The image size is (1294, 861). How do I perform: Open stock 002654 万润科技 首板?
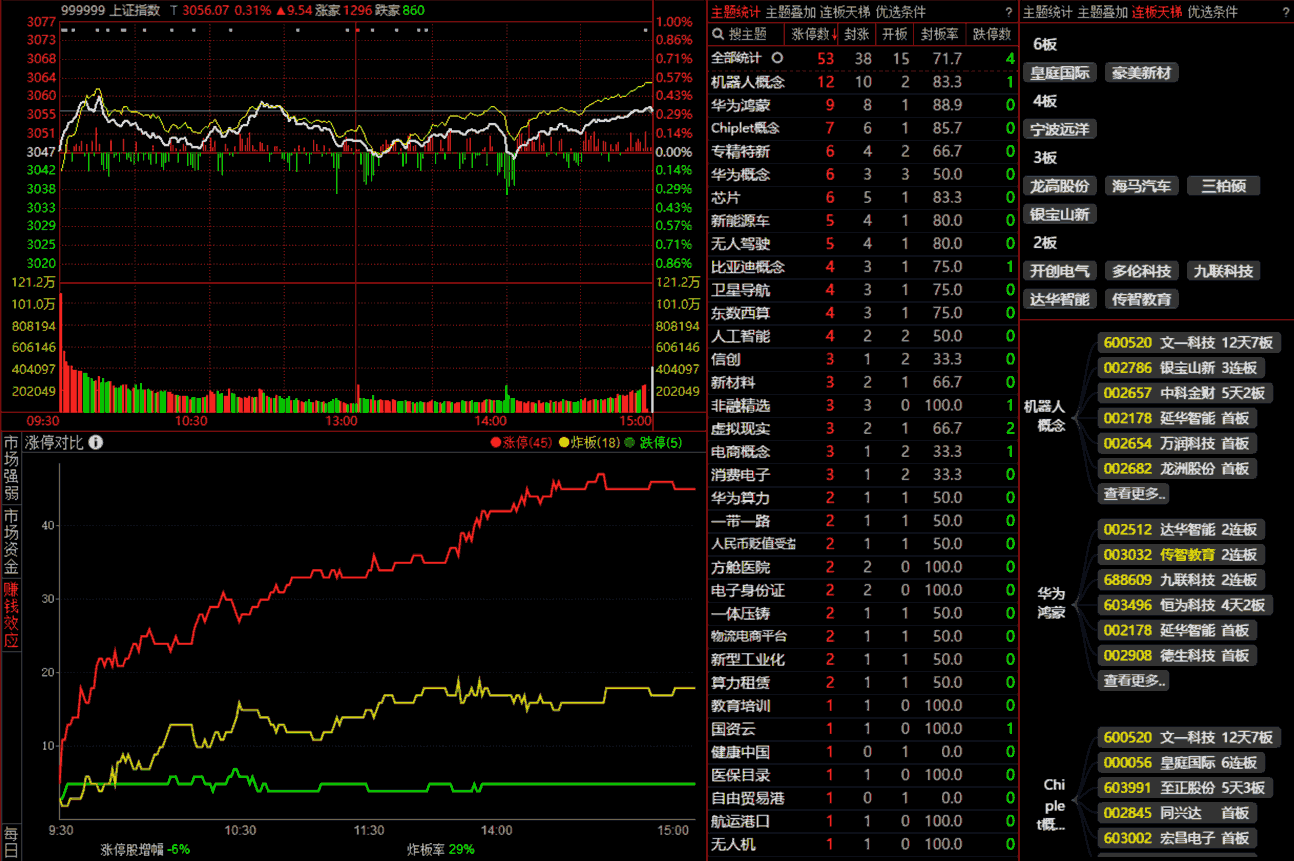1177,443
